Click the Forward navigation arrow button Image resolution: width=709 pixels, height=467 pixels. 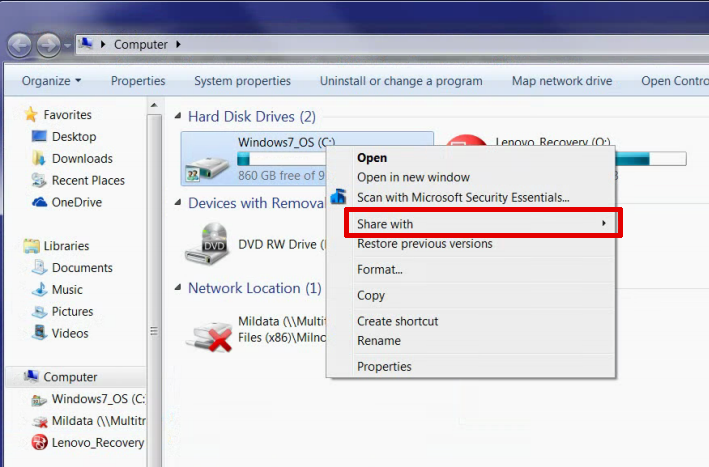tap(48, 45)
